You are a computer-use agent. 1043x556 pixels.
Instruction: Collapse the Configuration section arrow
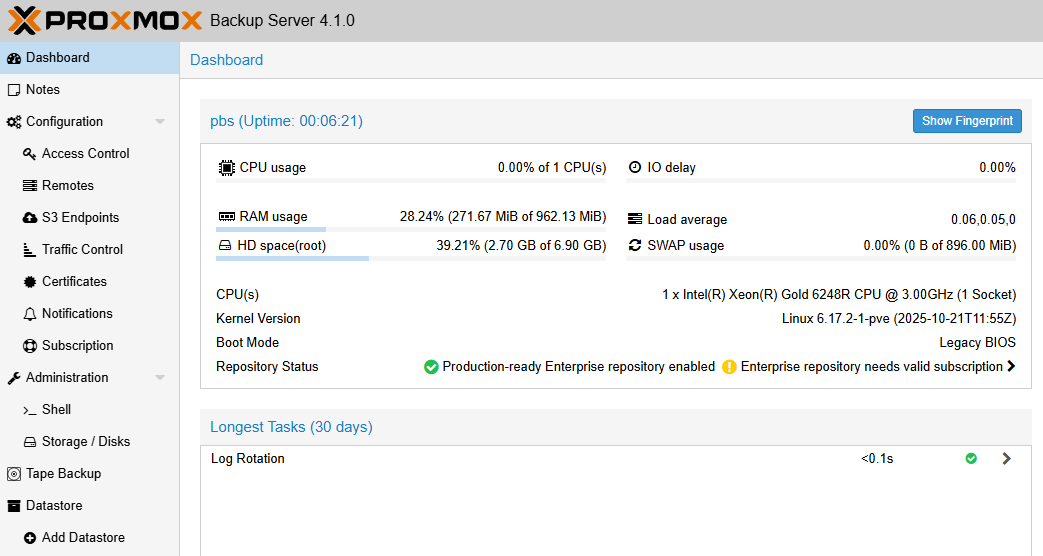pyautogui.click(x=160, y=122)
